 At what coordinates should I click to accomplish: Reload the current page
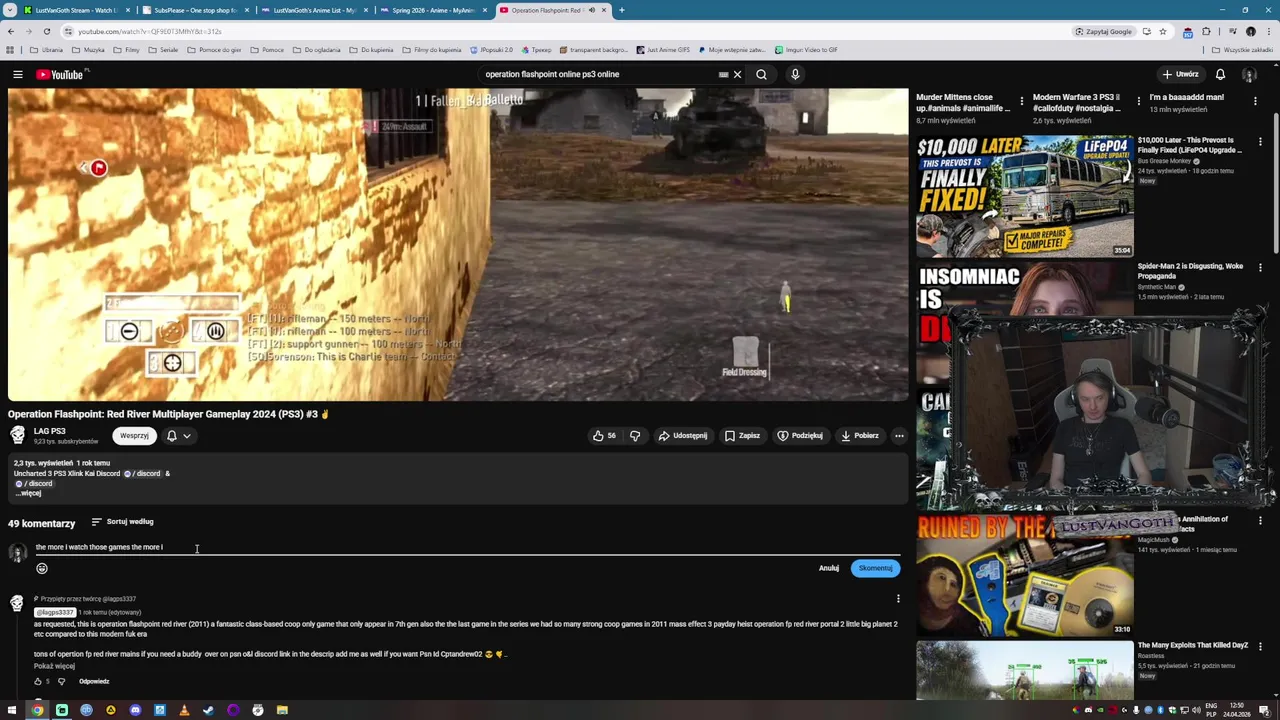pyautogui.click(x=46, y=31)
